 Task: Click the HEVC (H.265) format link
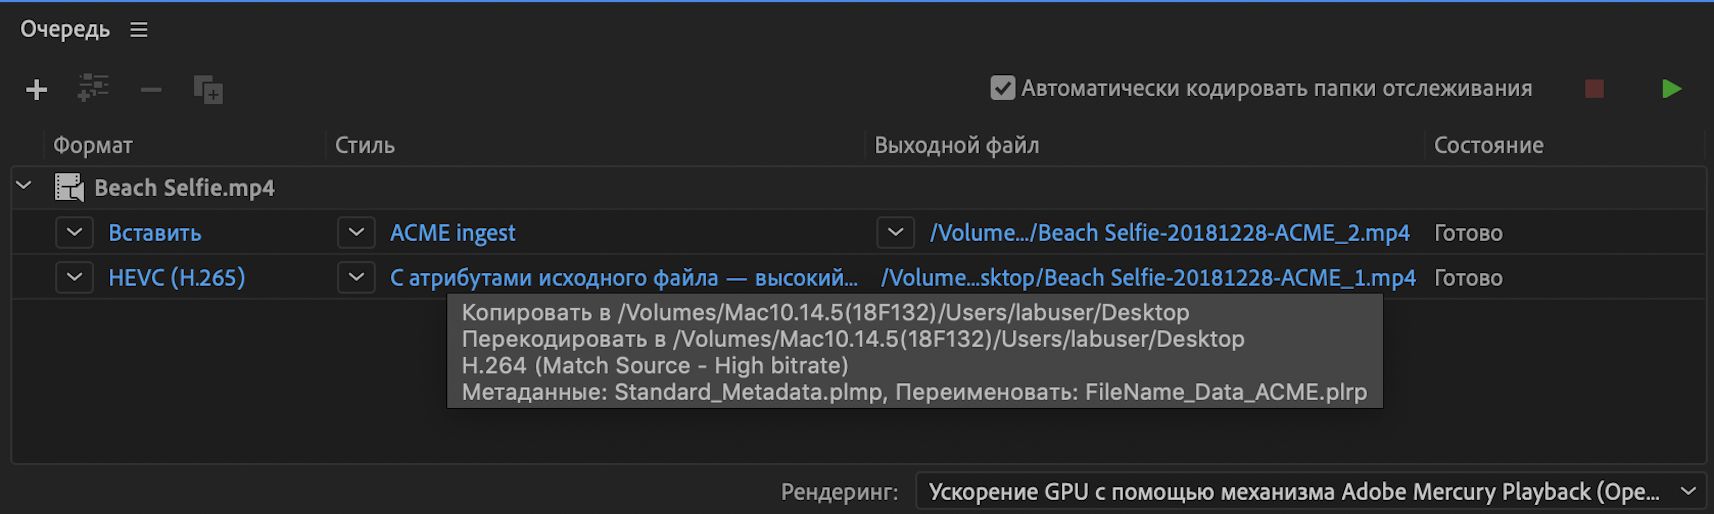pos(176,278)
